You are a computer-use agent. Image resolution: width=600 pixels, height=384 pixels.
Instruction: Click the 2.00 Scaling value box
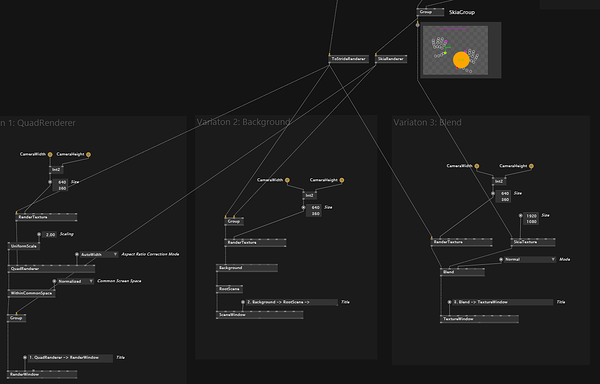click(x=49, y=234)
